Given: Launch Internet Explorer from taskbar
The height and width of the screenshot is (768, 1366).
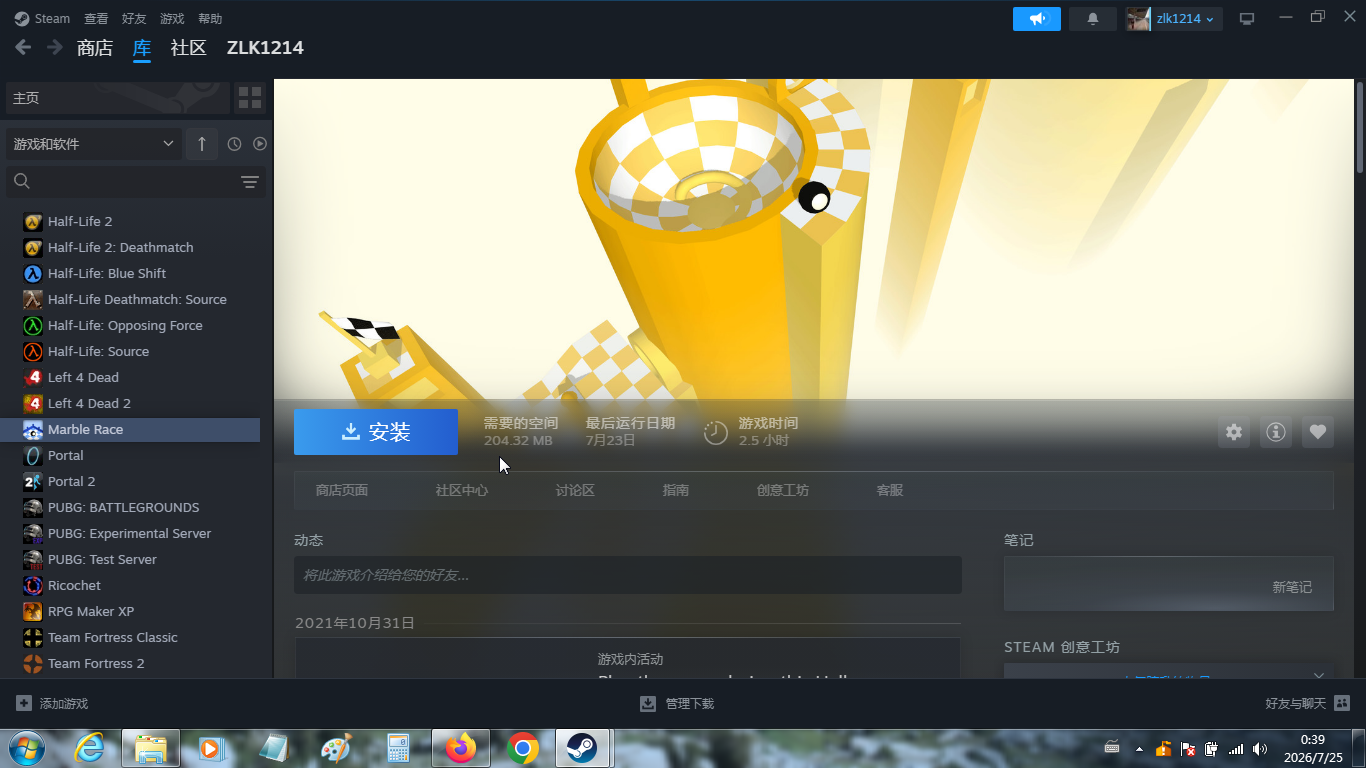Looking at the screenshot, I should (x=90, y=748).
